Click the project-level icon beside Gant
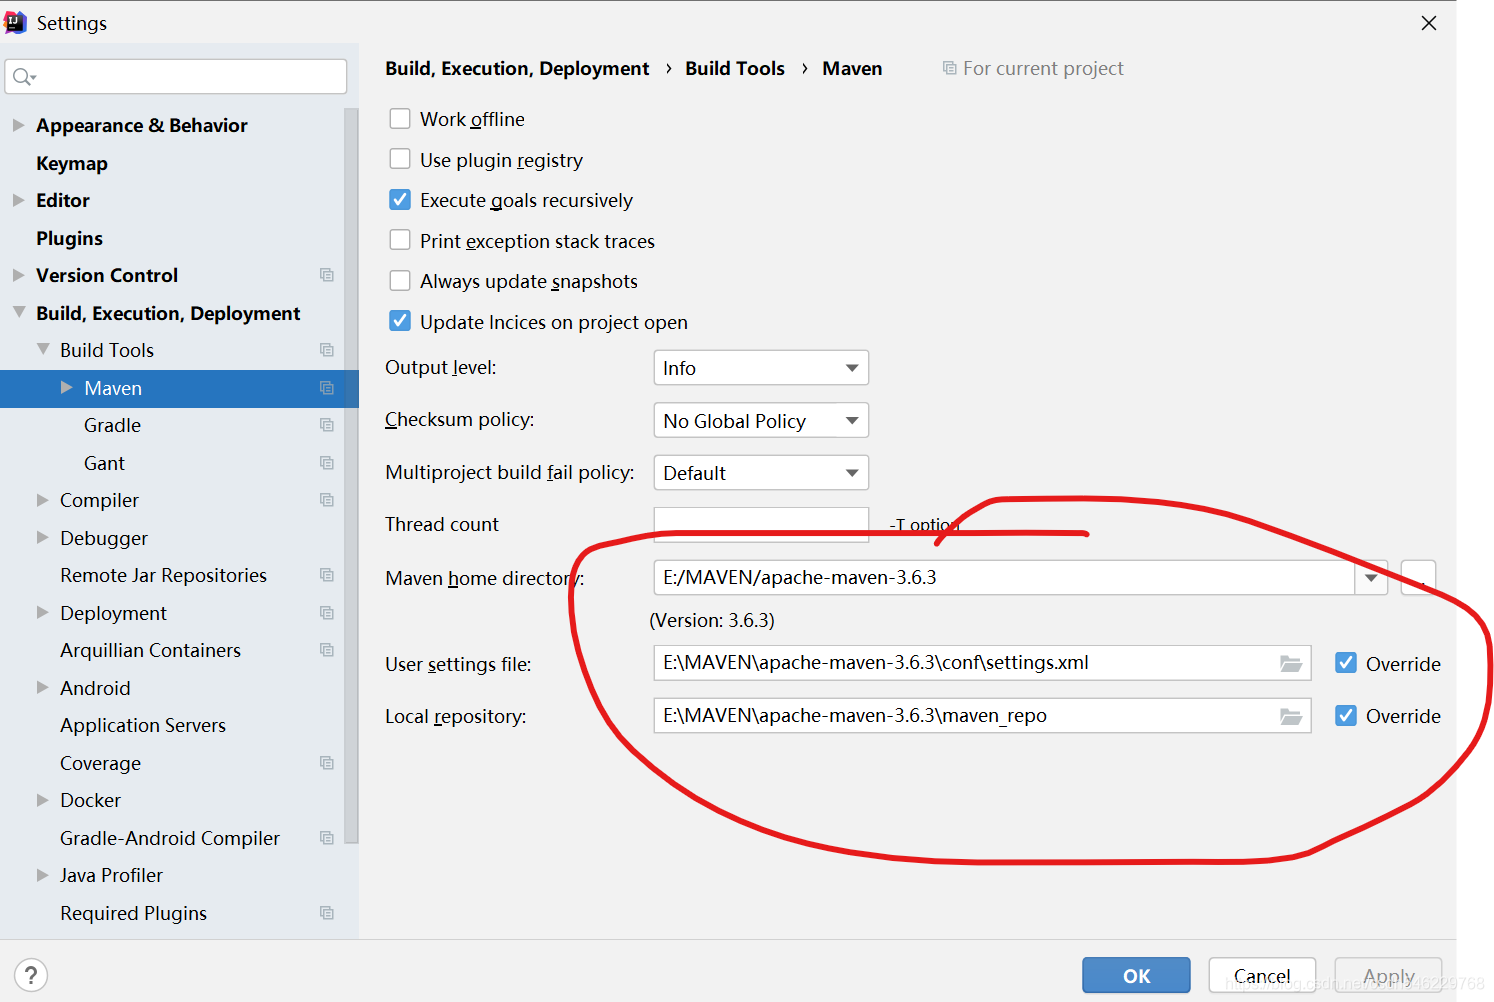The width and height of the screenshot is (1494, 1002). (x=326, y=463)
